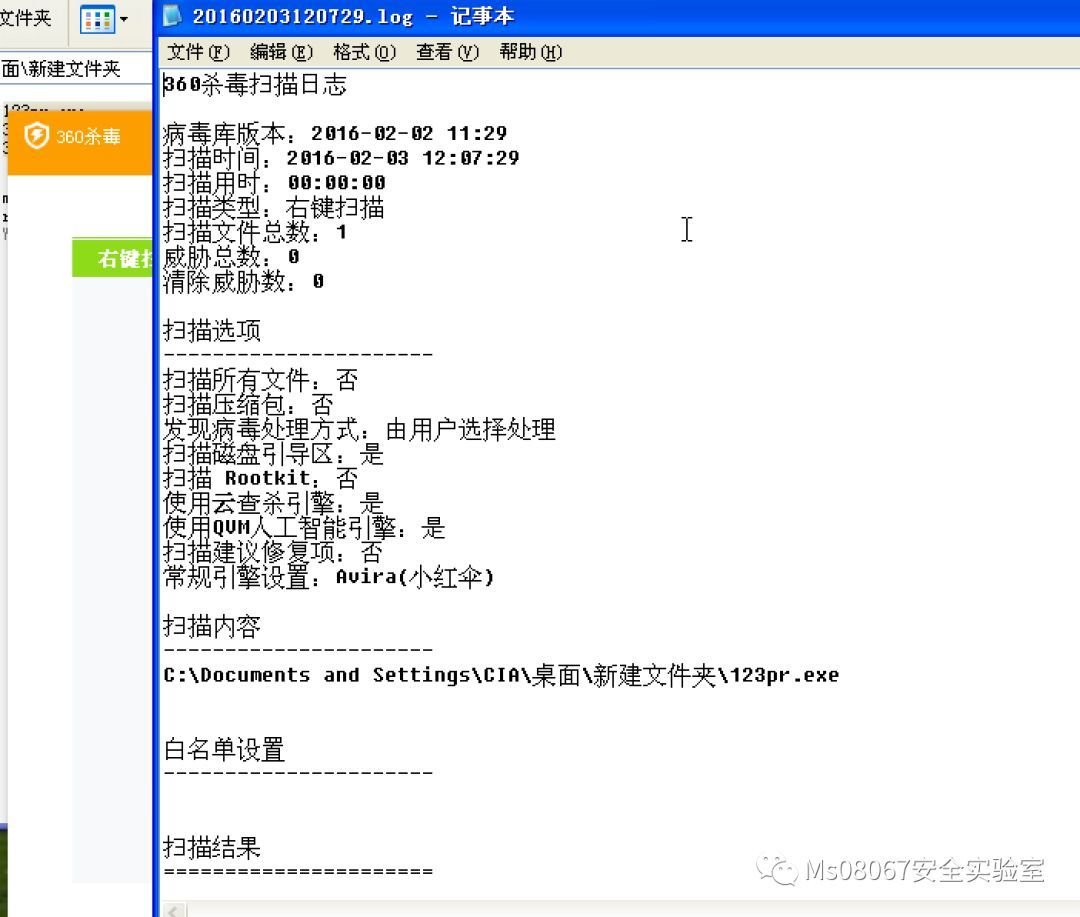1080x917 pixels.
Task: Click the line 使用云查杀引擎: 是
Action: [x=273, y=504]
